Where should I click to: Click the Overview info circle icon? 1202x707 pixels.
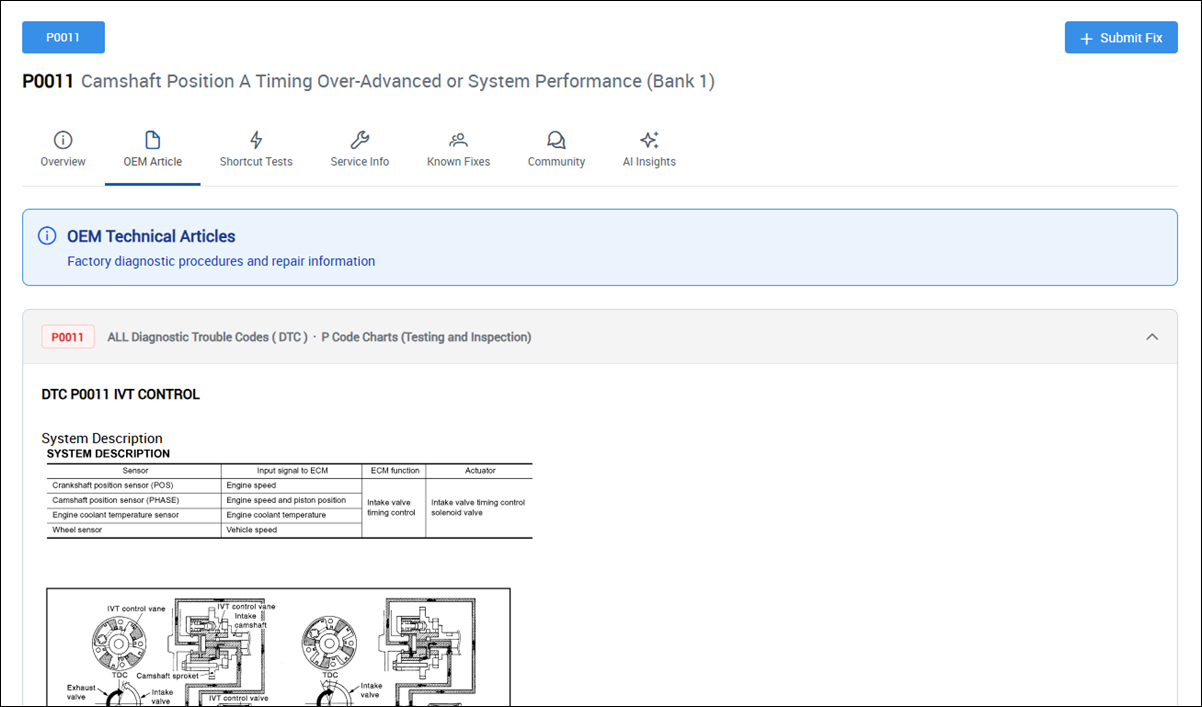pyautogui.click(x=63, y=140)
